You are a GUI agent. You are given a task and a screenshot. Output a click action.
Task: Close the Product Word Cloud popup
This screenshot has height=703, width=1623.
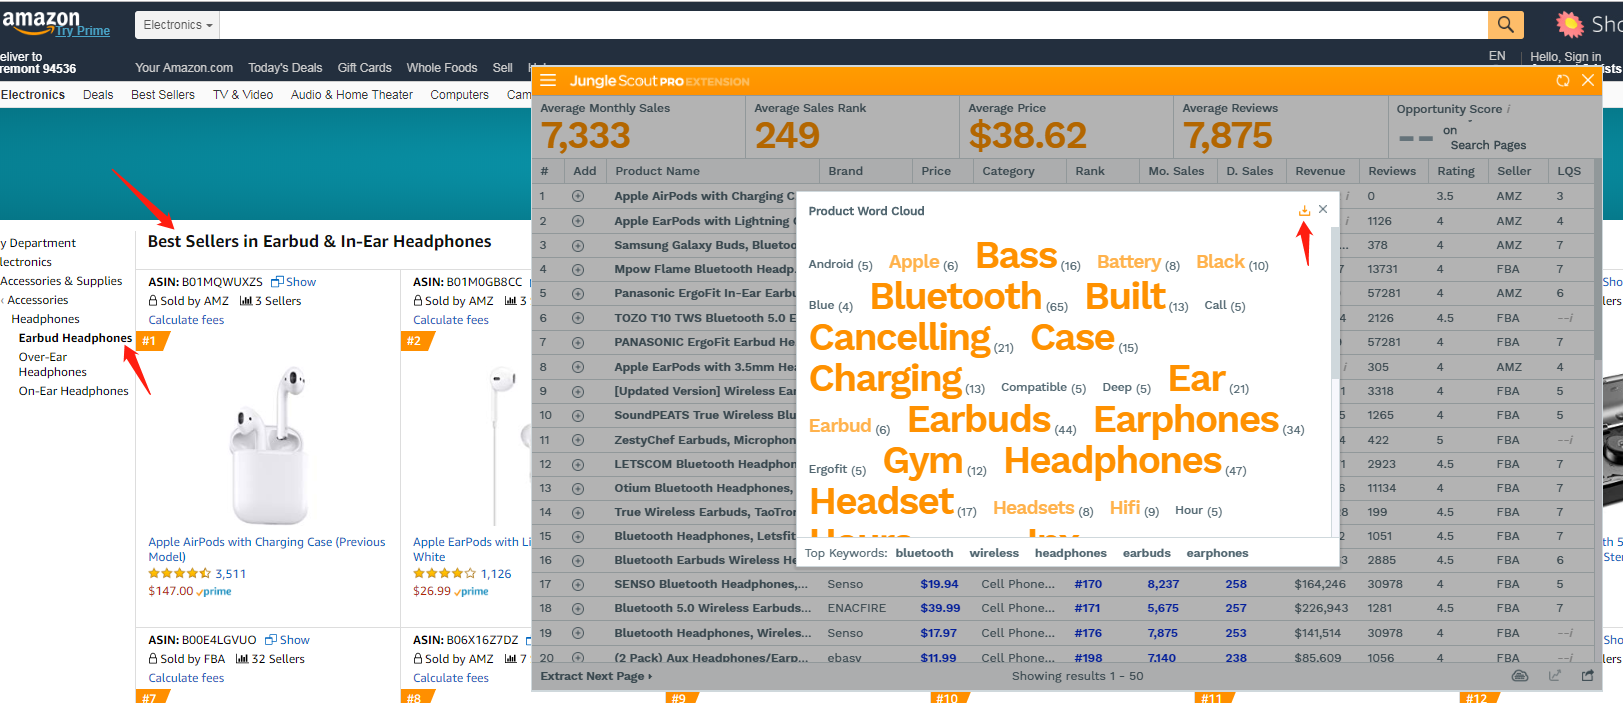click(x=1323, y=209)
